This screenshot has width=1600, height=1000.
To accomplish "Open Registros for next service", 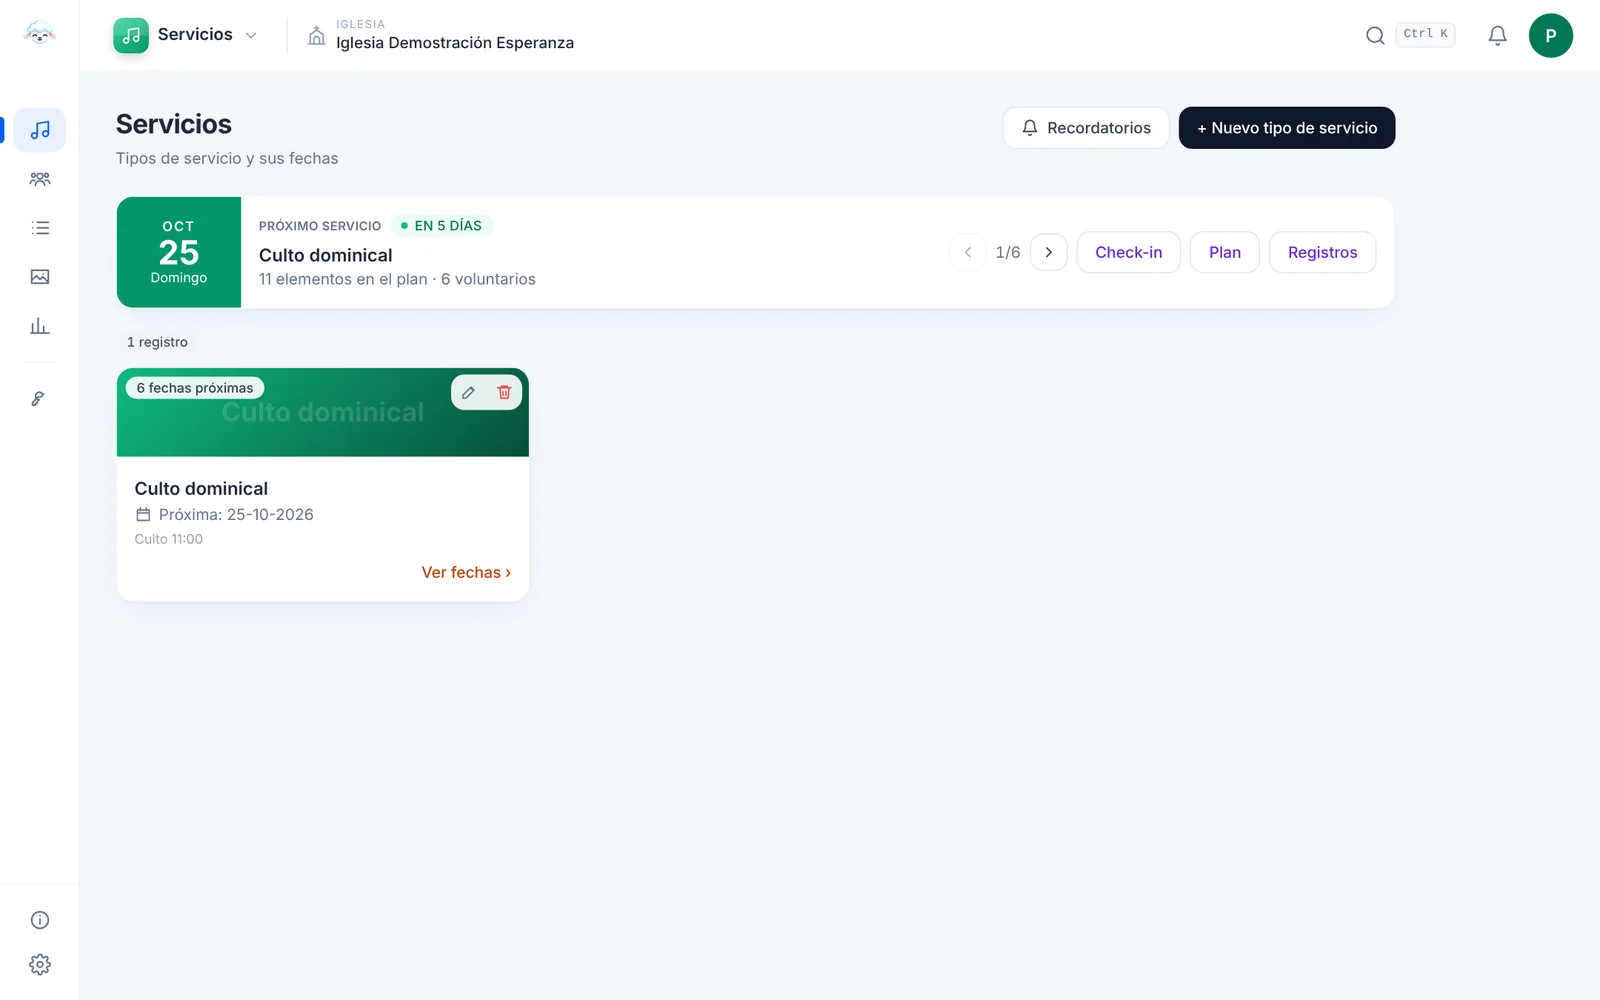I will (1323, 252).
